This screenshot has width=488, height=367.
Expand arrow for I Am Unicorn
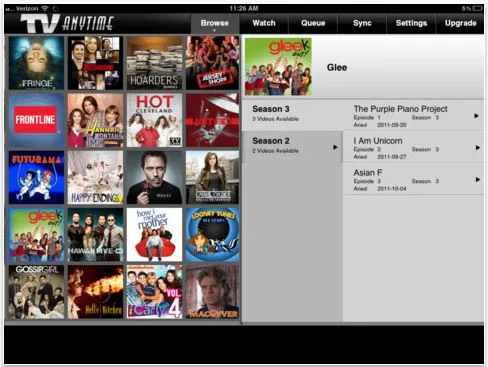[477, 147]
